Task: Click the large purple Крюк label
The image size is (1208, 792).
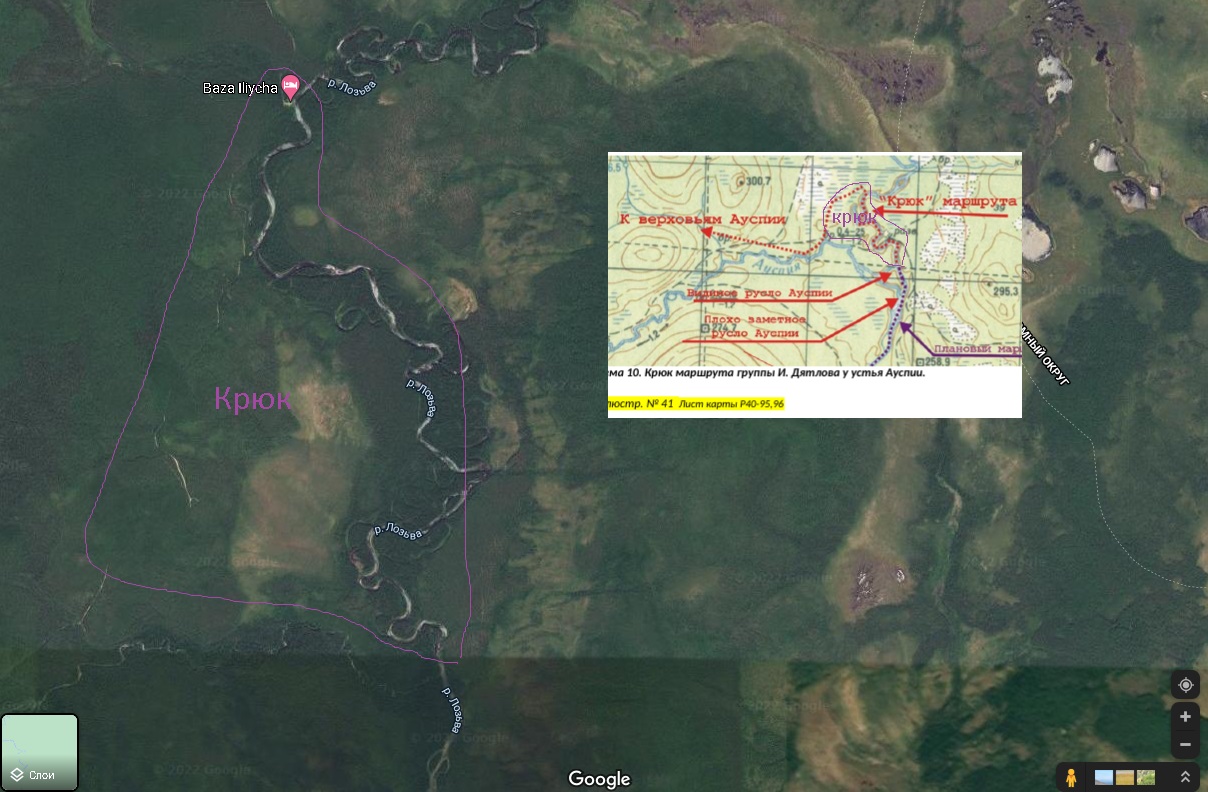Action: pyautogui.click(x=253, y=399)
